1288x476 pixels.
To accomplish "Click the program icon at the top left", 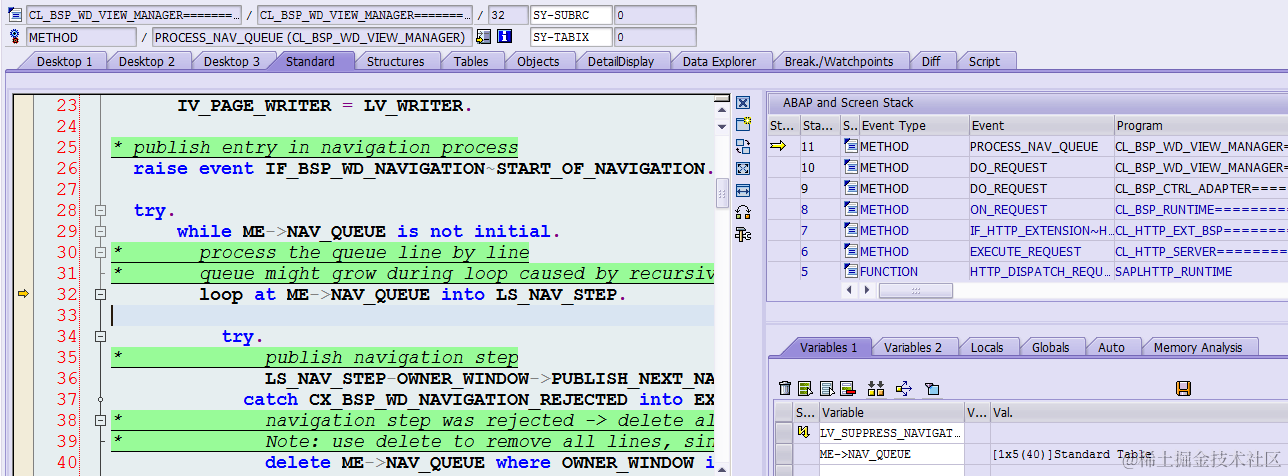I will click(x=15, y=15).
